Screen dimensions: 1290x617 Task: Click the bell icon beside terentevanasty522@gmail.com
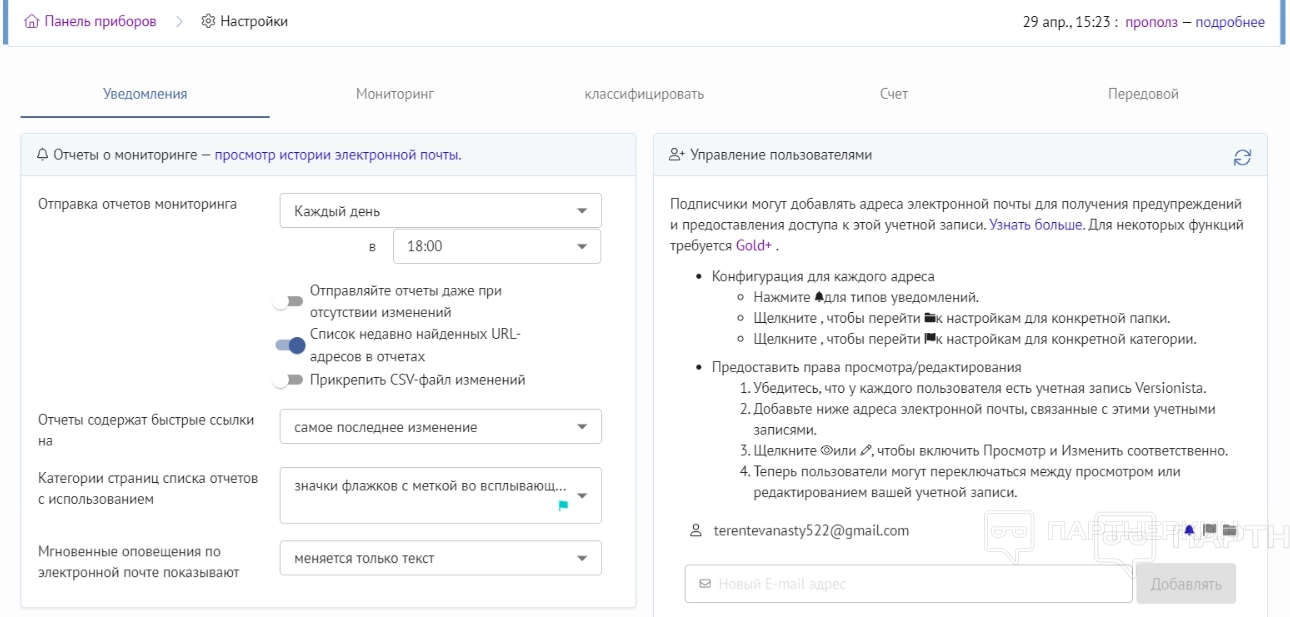[1189, 530]
